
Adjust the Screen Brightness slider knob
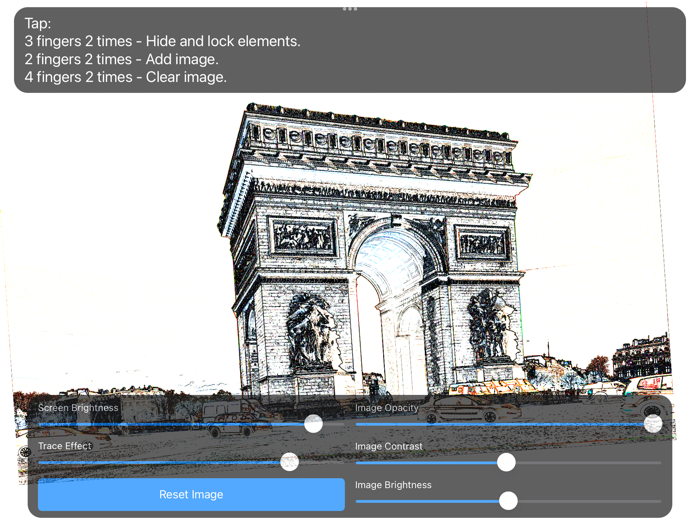(x=313, y=423)
